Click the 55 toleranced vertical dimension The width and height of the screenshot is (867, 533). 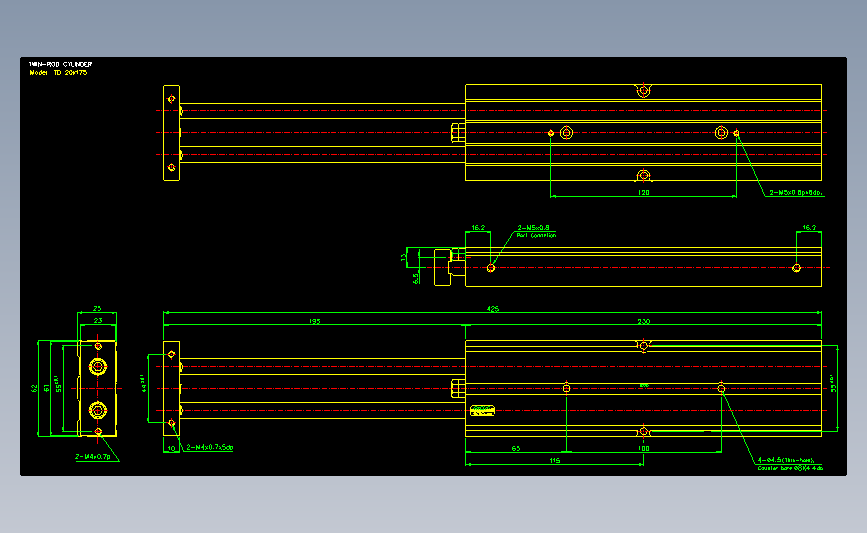[x=59, y=385]
